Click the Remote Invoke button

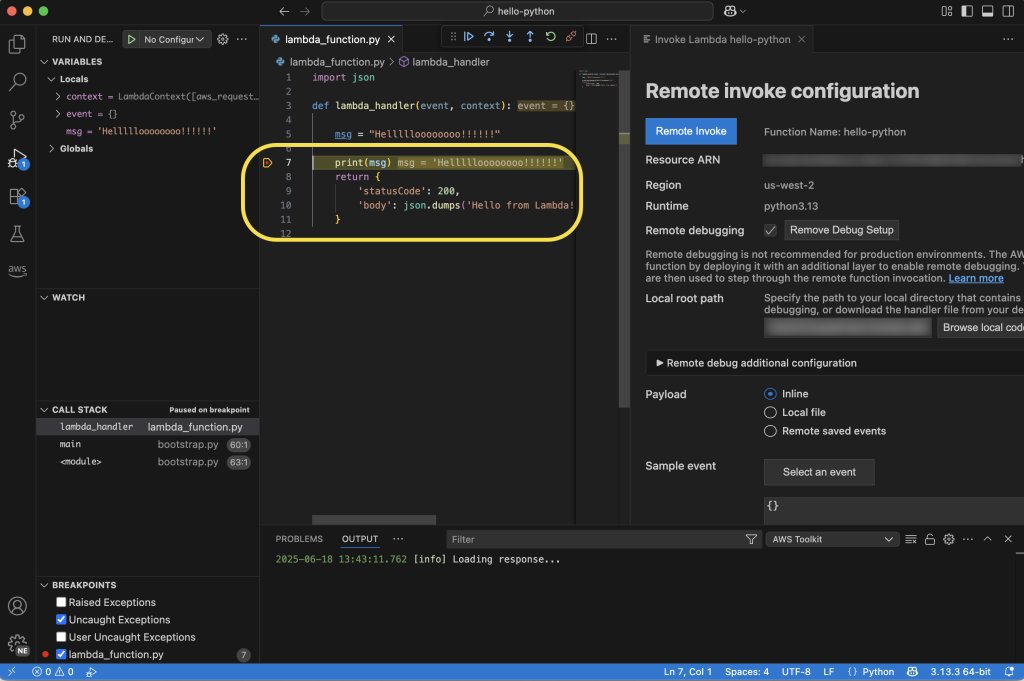point(690,130)
